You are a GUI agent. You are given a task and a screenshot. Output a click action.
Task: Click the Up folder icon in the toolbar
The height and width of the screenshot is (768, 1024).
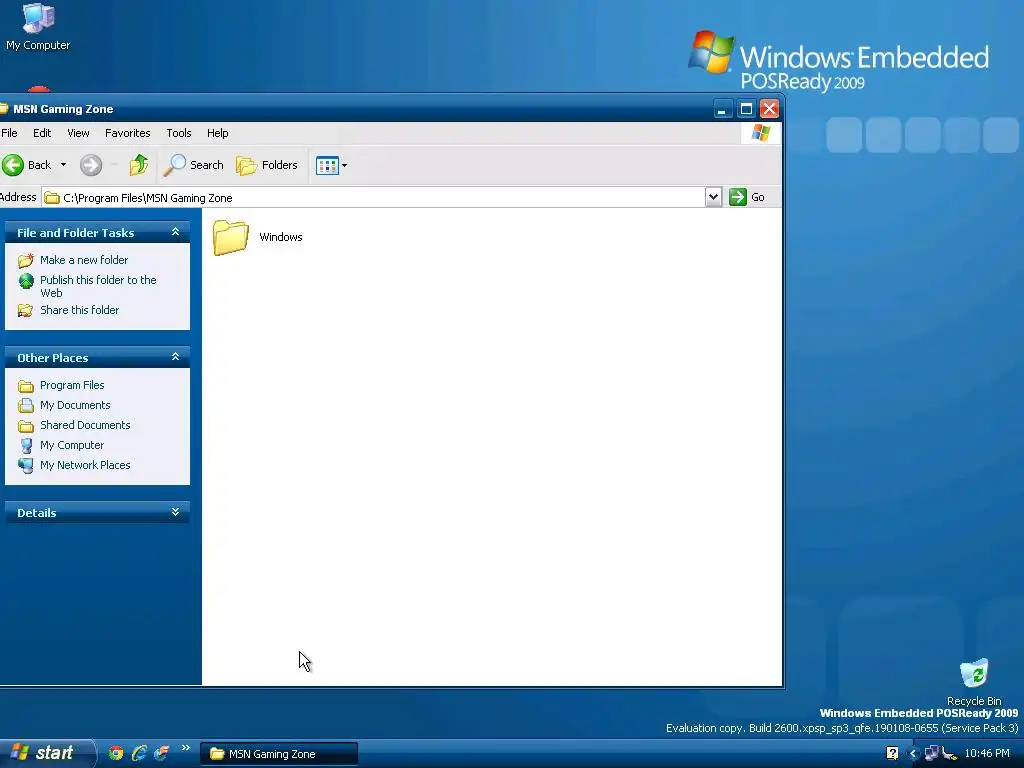coord(138,165)
